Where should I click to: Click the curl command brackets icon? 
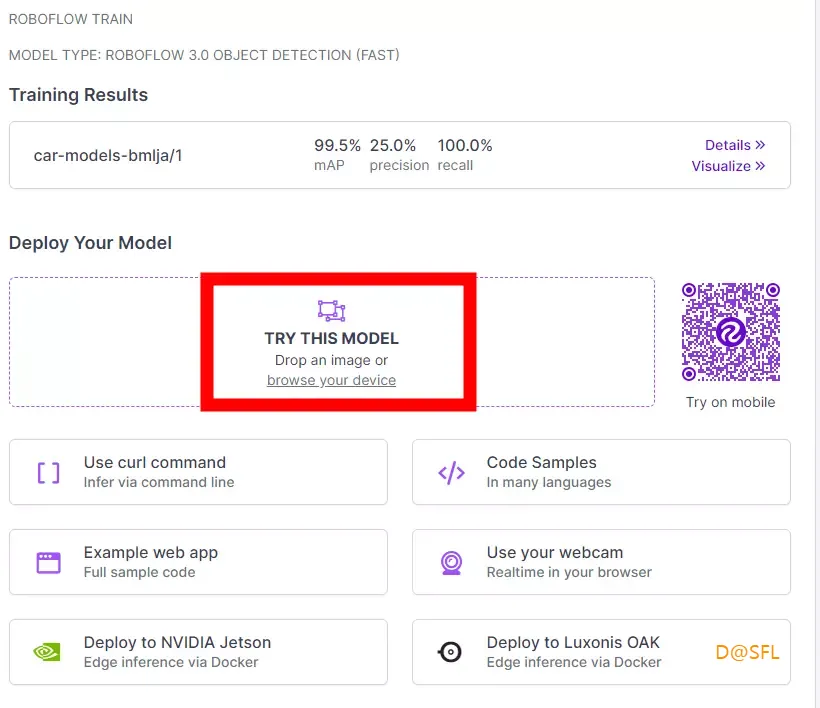tap(48, 473)
